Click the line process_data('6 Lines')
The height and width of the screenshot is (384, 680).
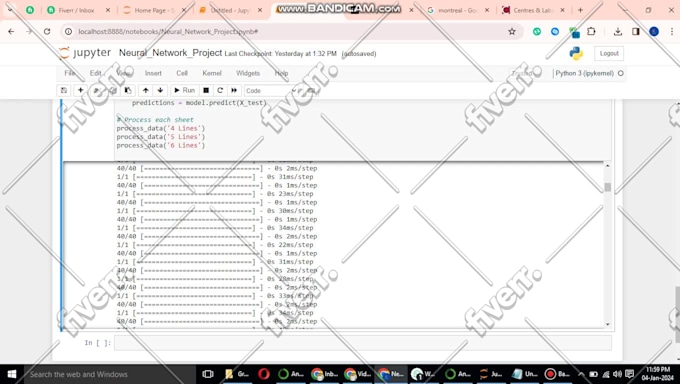[160, 145]
